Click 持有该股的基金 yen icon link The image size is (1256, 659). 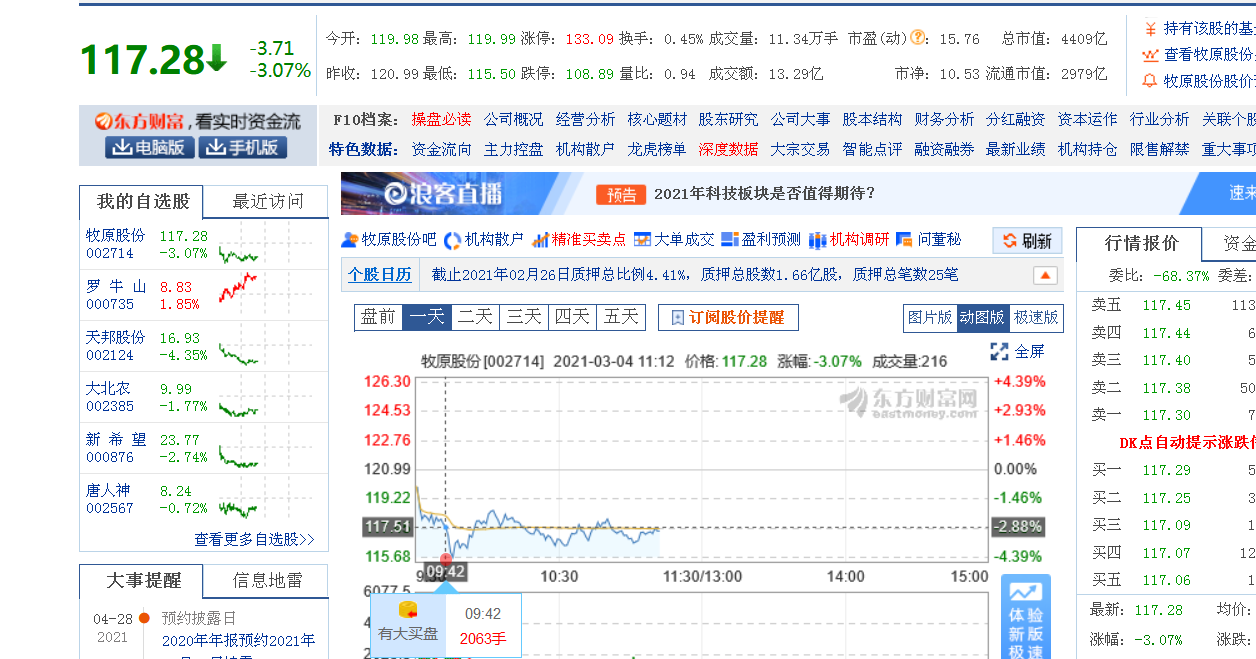(1198, 28)
